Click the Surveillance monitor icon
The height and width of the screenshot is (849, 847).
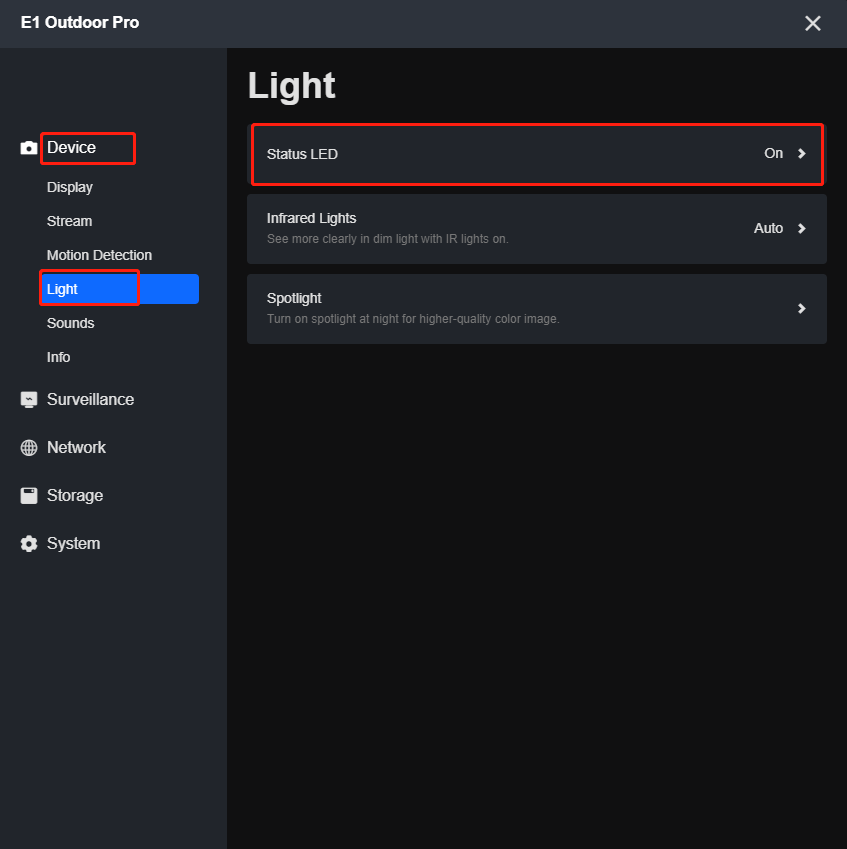point(28,399)
